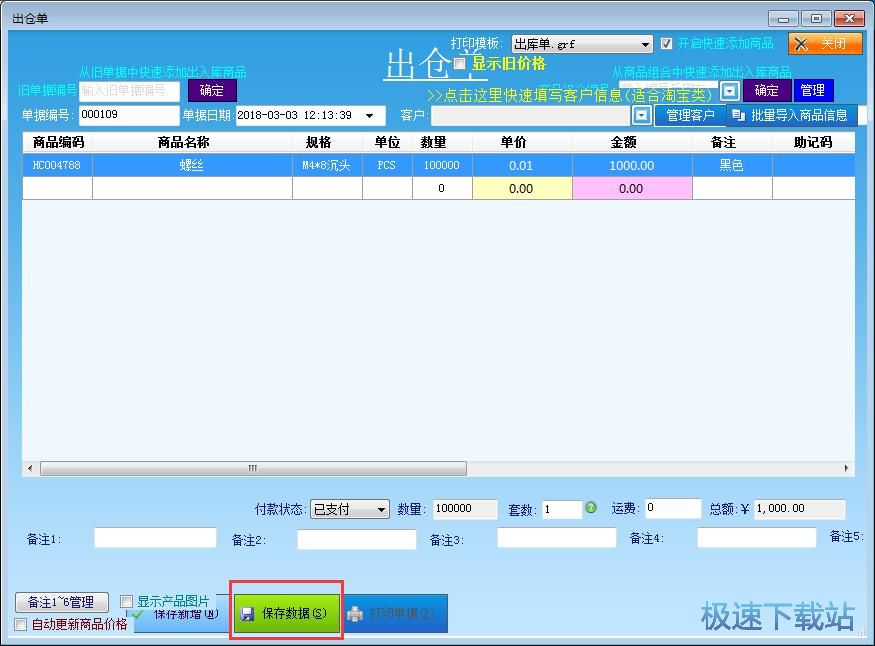This screenshot has width=875, height=646.
Task: Open 备注1~6管理 settings
Action: [61, 602]
